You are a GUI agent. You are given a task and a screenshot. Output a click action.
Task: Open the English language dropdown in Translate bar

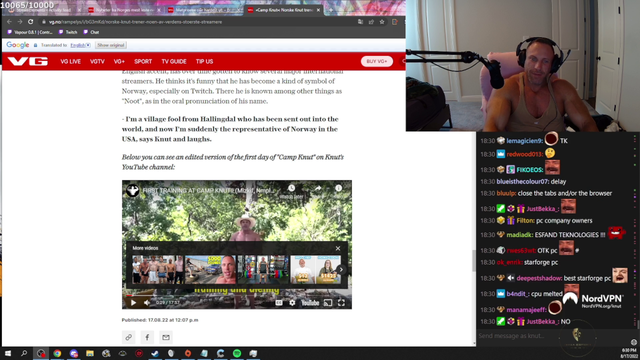click(x=80, y=45)
